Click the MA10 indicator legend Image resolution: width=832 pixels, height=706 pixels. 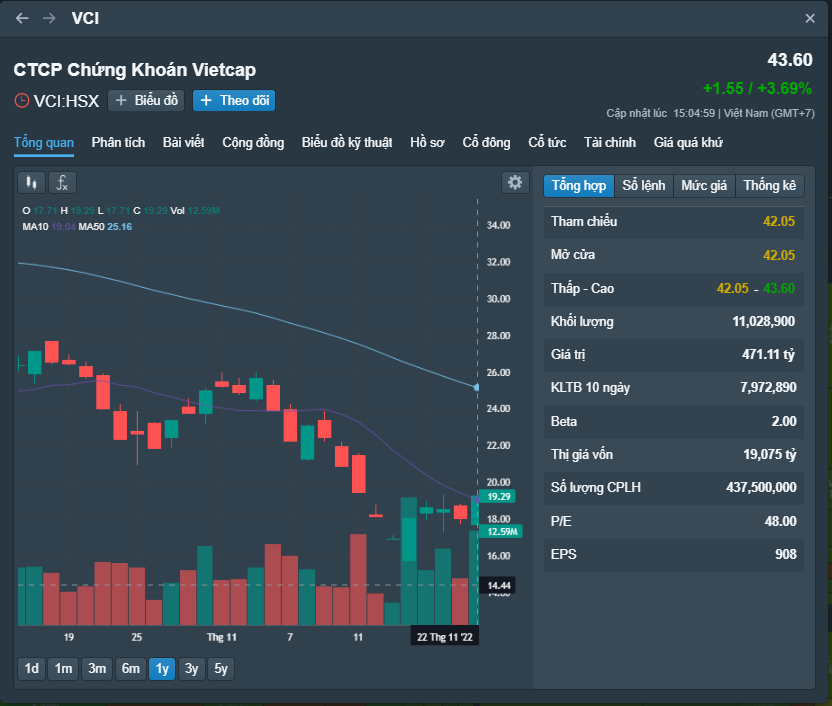point(49,226)
